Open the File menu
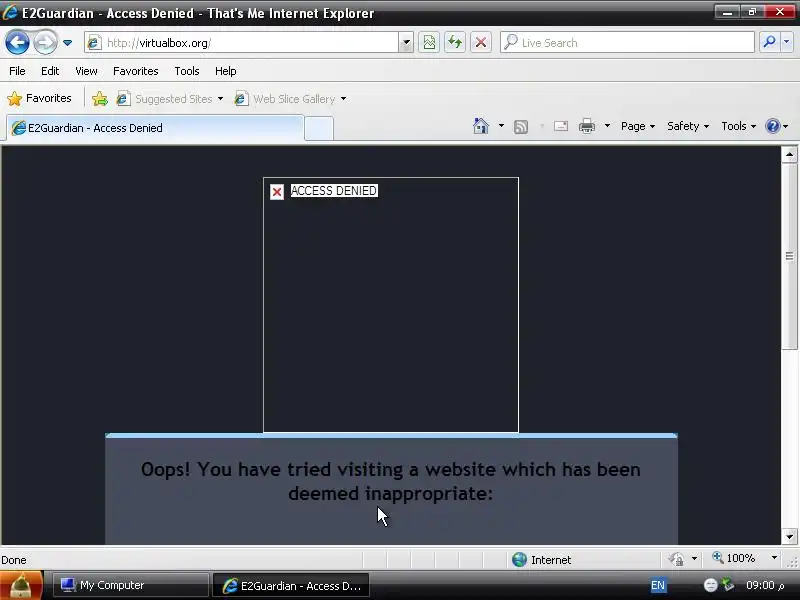Viewport: 800px width, 600px height. [x=17, y=71]
